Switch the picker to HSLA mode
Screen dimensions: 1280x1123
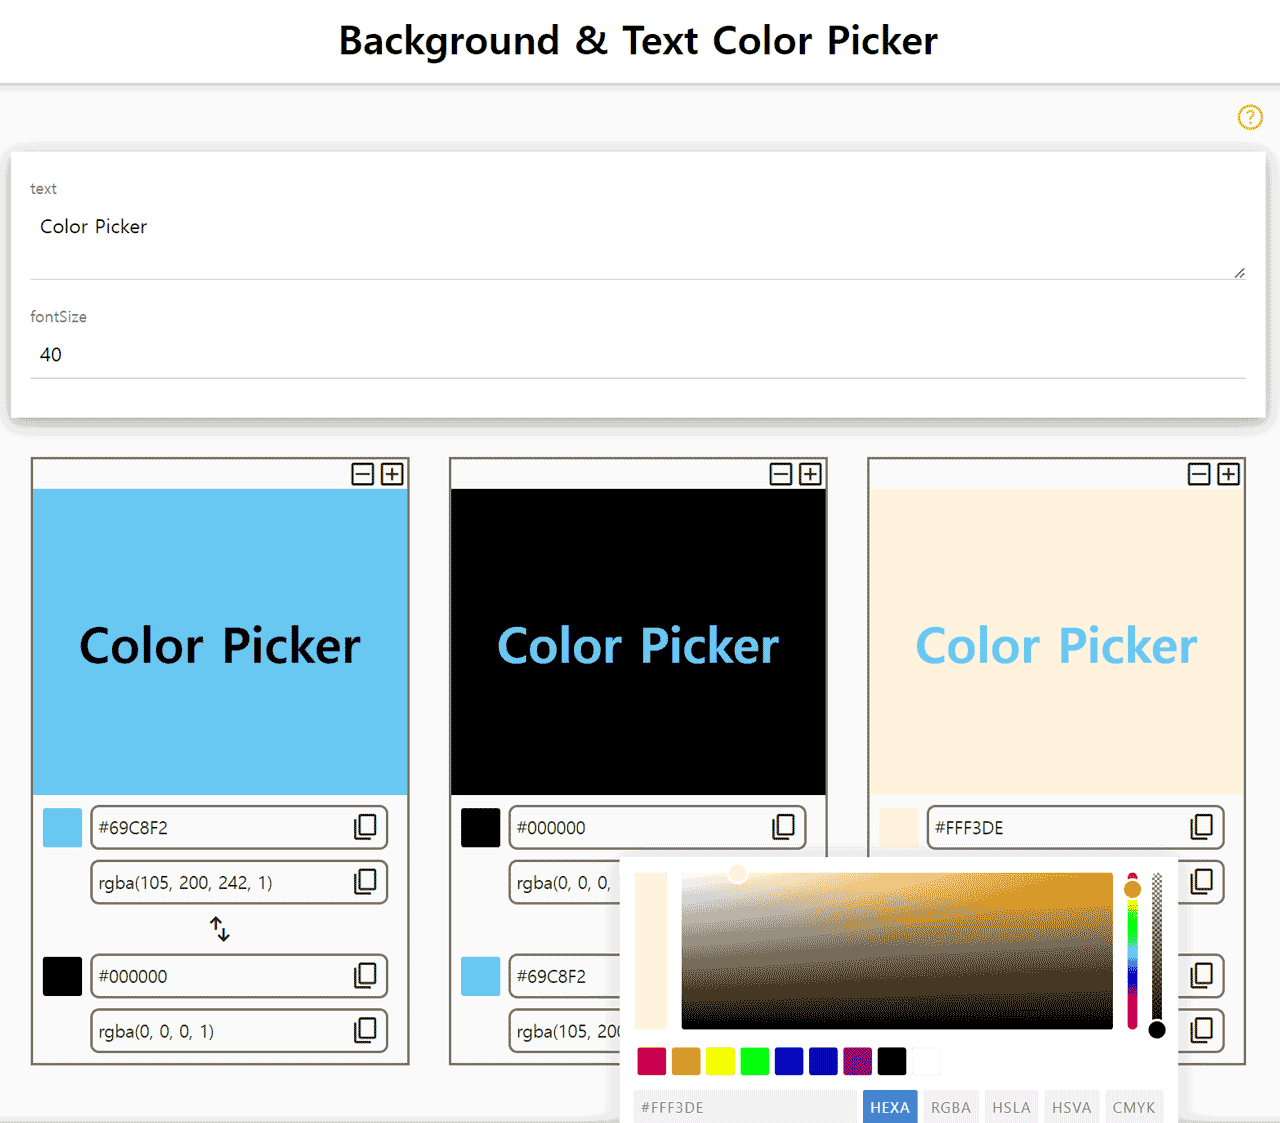[1011, 1107]
